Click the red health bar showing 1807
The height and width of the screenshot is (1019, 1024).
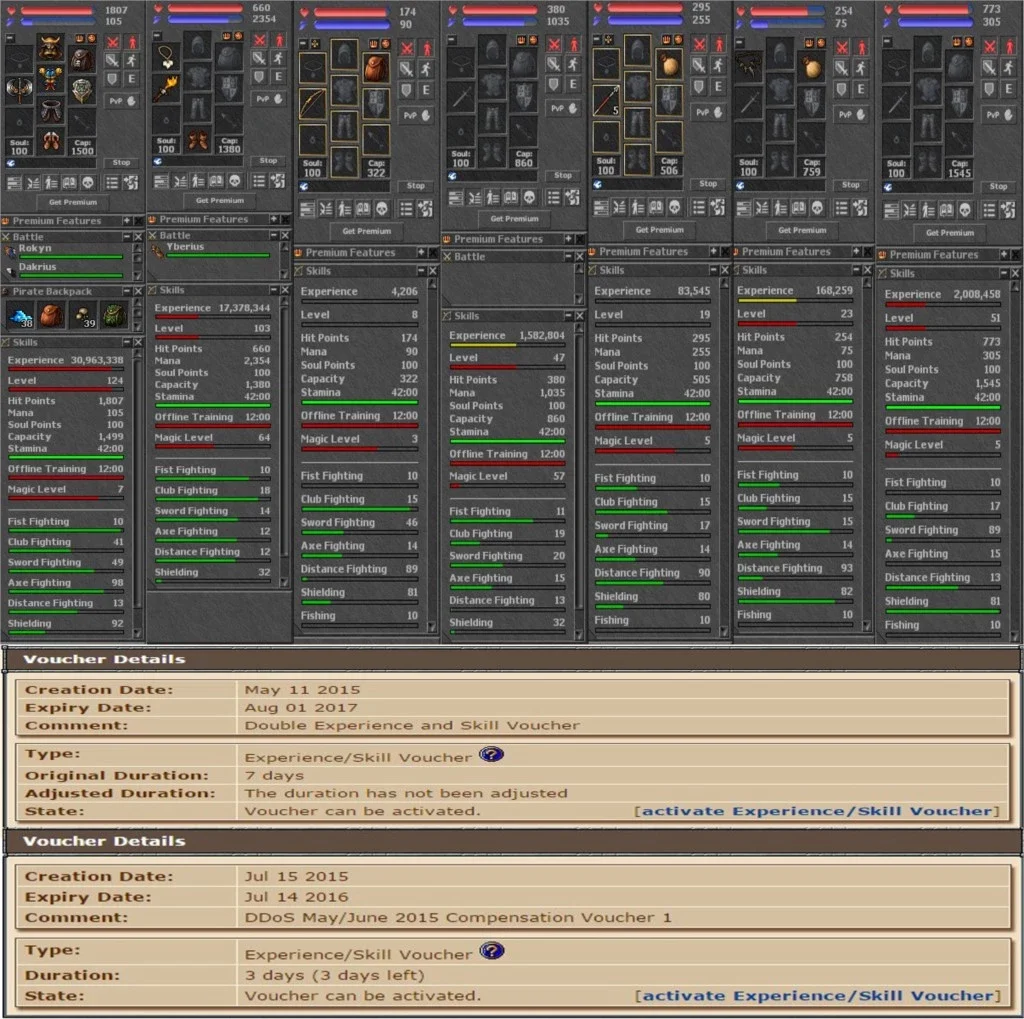click(57, 11)
